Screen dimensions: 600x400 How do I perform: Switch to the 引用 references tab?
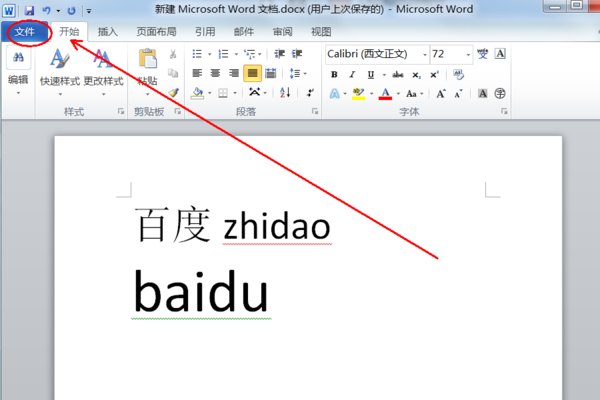click(205, 32)
